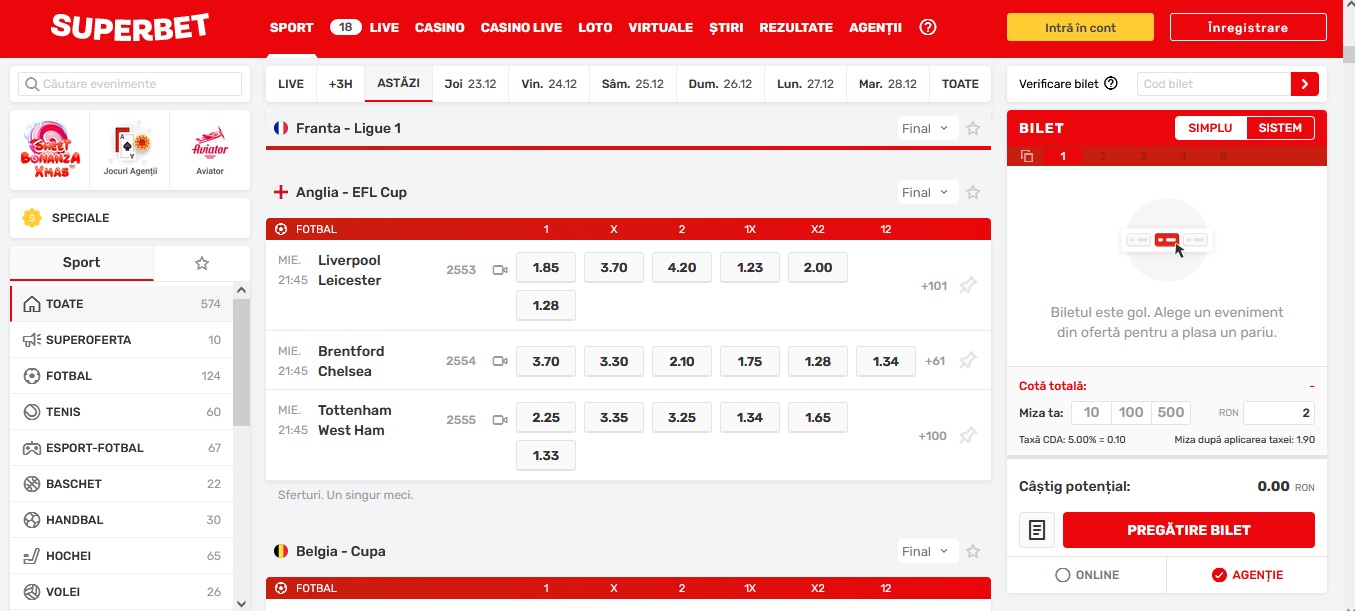Favorite the Franta - Ligue 1 league star
The image size is (1360, 611).
click(x=973, y=129)
